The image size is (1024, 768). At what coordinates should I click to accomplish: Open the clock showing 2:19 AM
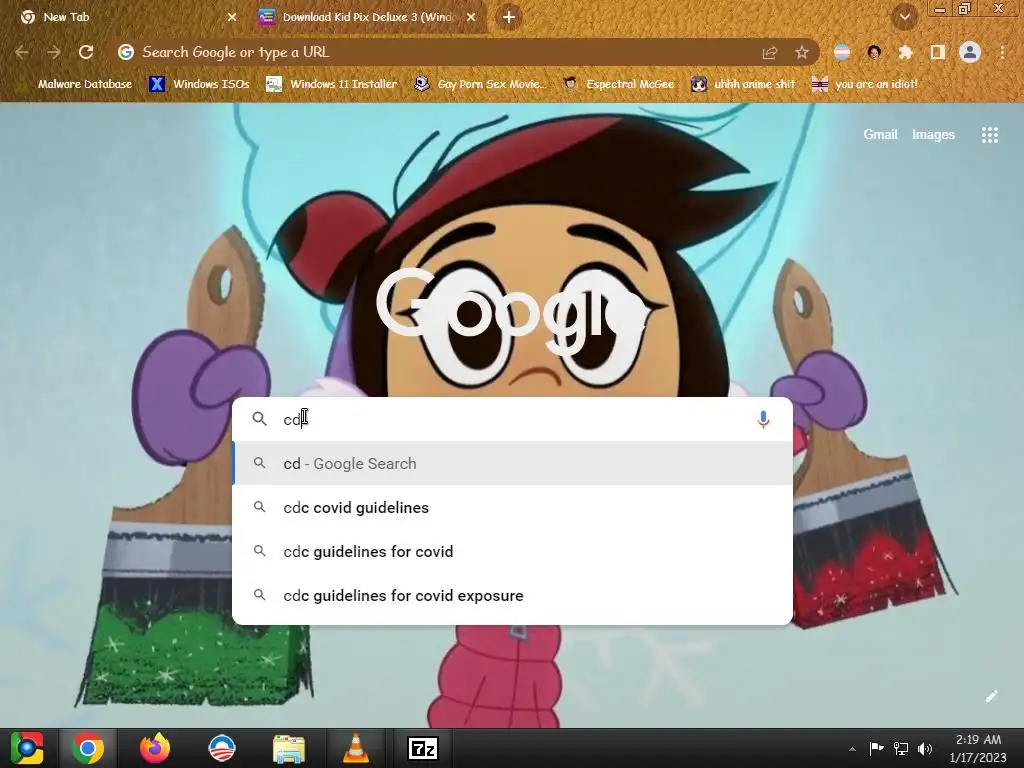978,748
